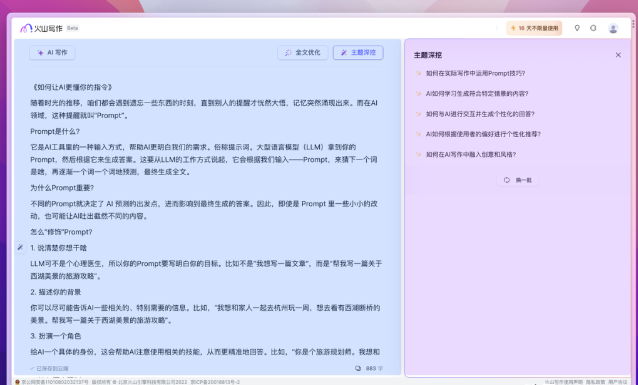This screenshot has width=638, height=385.
Task: Open the 隐私政策 footer link
Action: click(x=597, y=382)
